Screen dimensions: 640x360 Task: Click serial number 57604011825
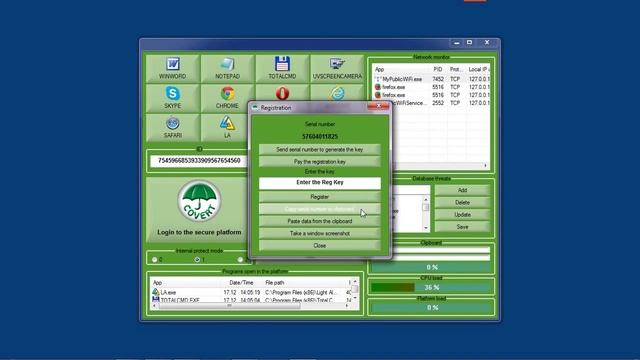pos(320,136)
